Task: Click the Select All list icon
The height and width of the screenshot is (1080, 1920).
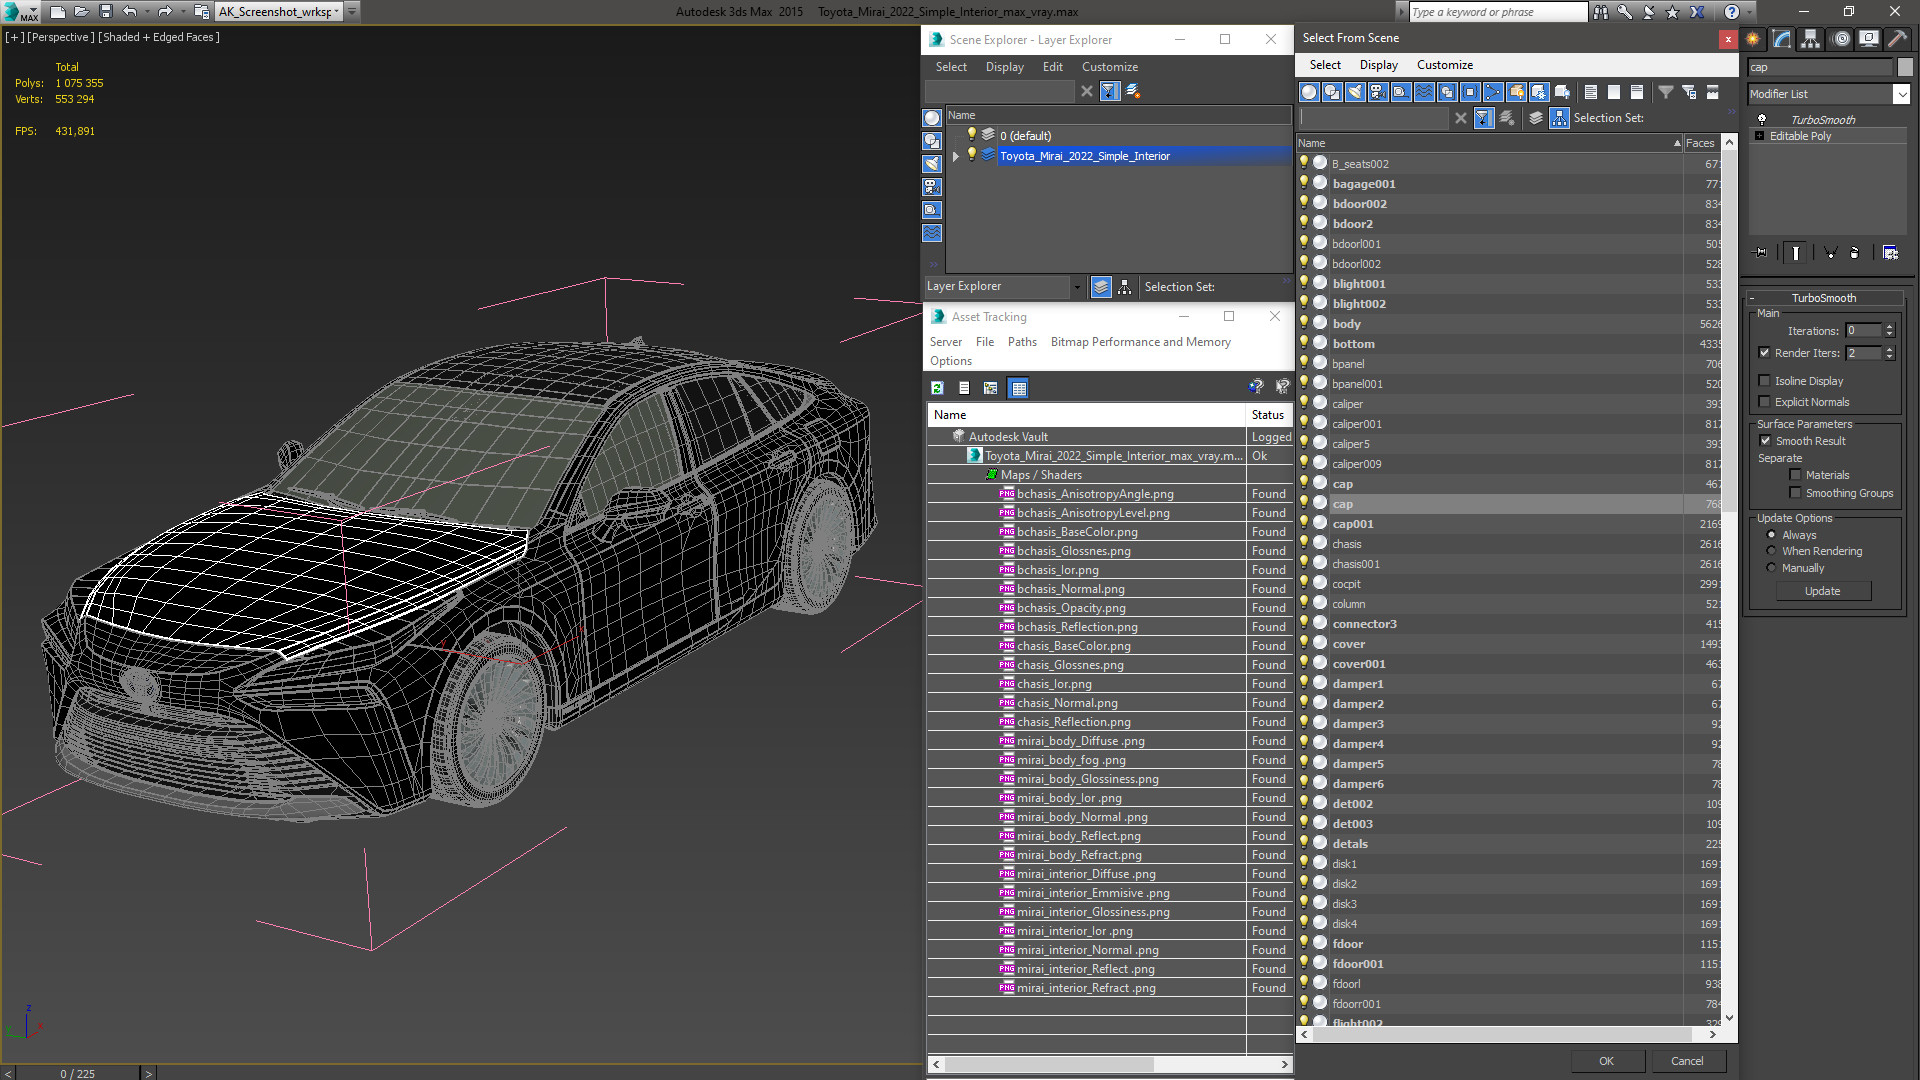Action: coord(1591,92)
